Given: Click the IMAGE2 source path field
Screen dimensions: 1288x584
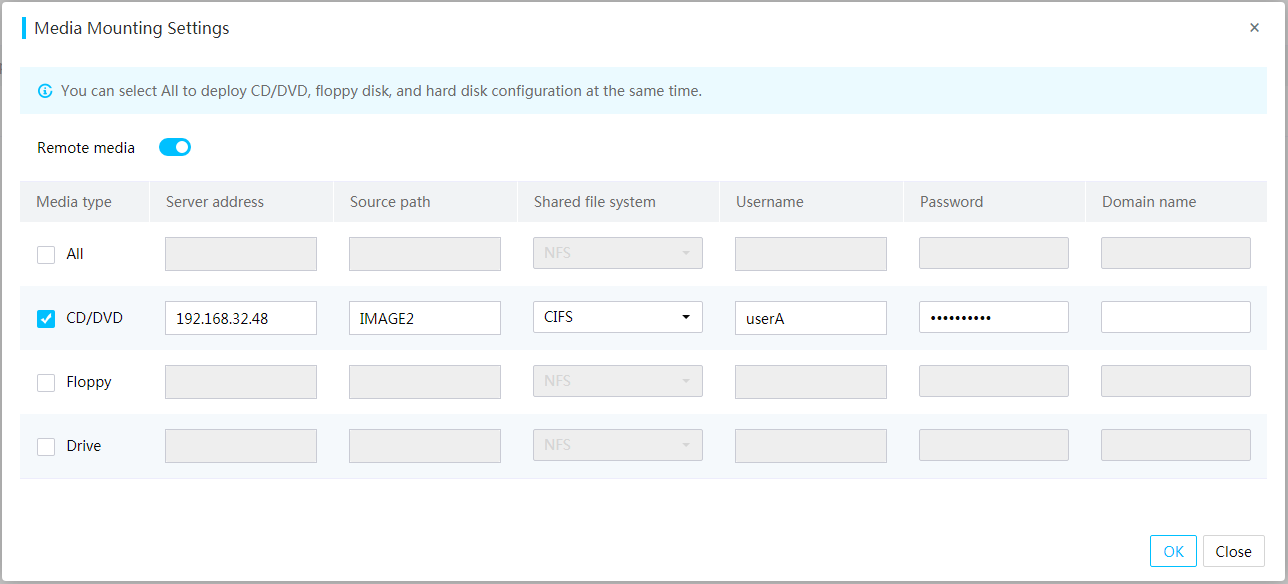Looking at the screenshot, I should pos(425,318).
